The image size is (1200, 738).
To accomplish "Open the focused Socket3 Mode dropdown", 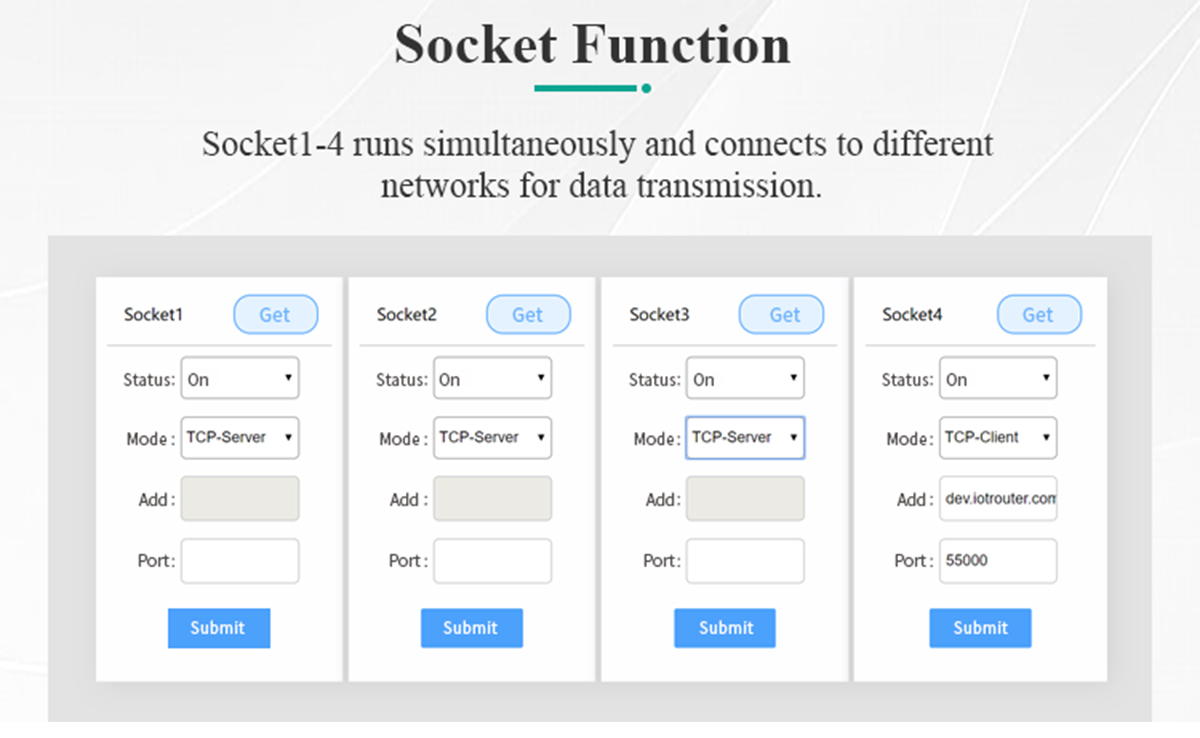I will (x=745, y=438).
